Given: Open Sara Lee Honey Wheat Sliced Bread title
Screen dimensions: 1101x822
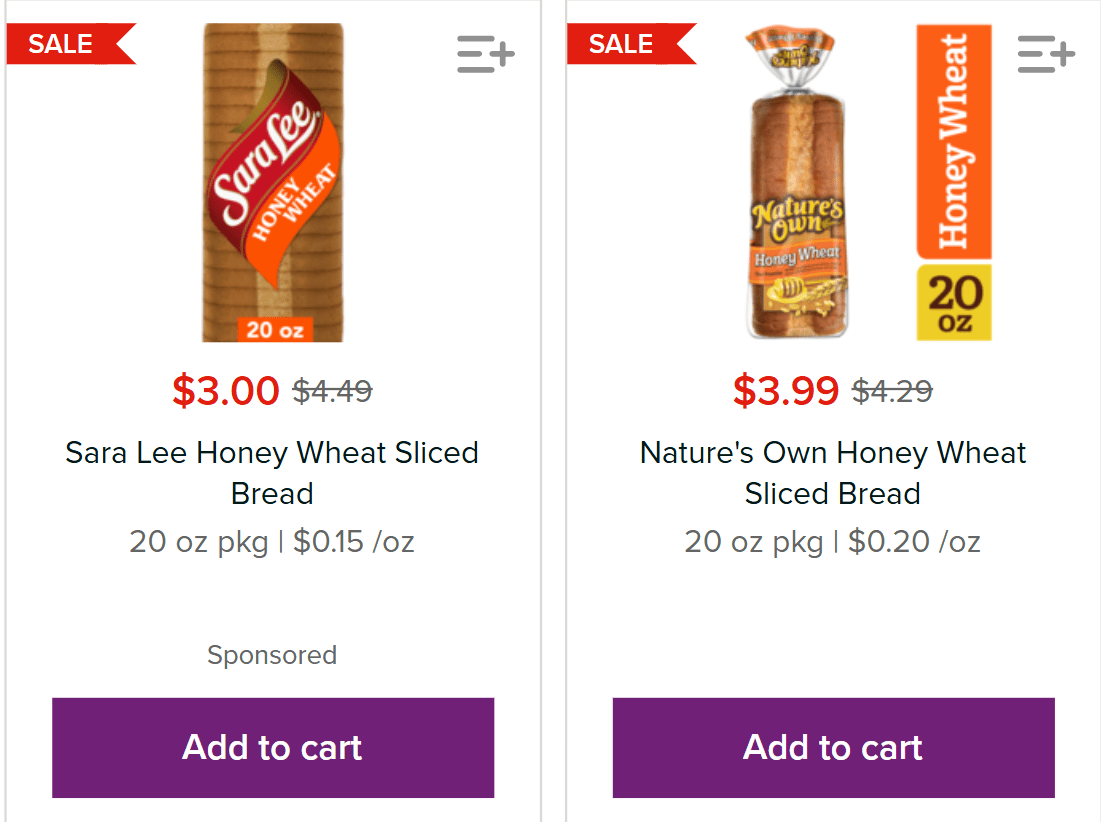Looking at the screenshot, I should click(272, 473).
